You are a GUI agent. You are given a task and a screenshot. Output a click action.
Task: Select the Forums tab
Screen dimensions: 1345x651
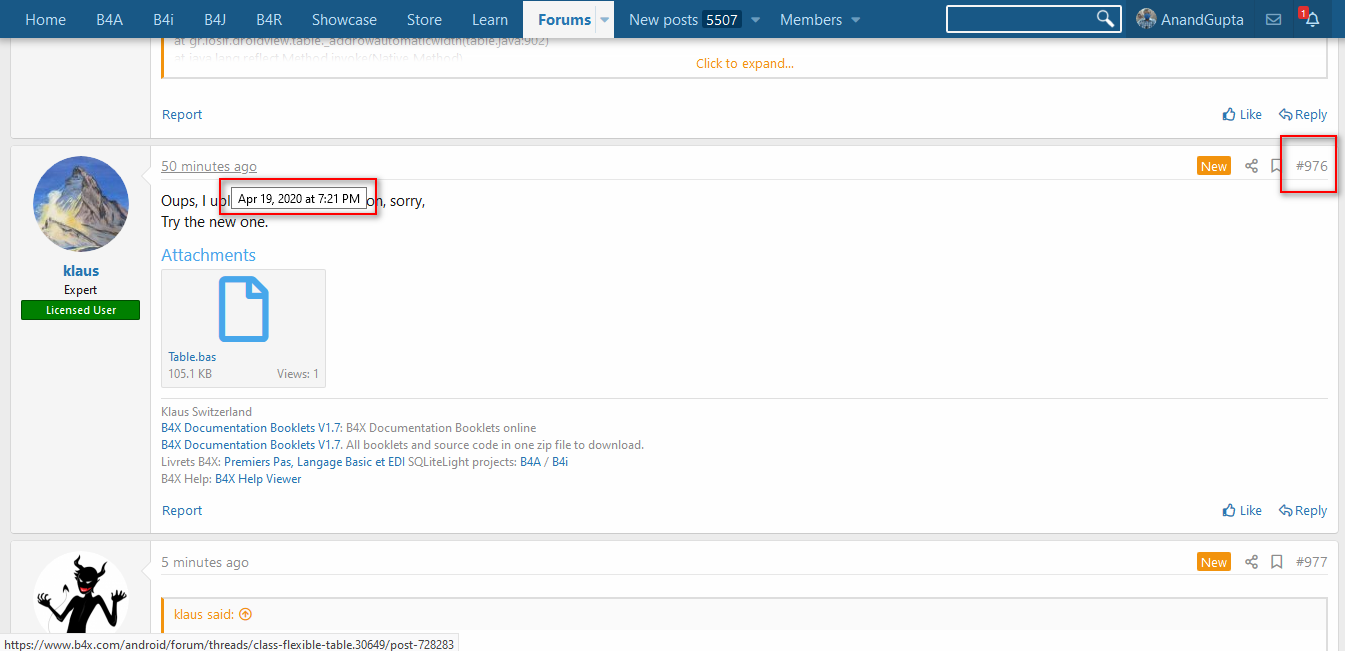click(x=564, y=20)
